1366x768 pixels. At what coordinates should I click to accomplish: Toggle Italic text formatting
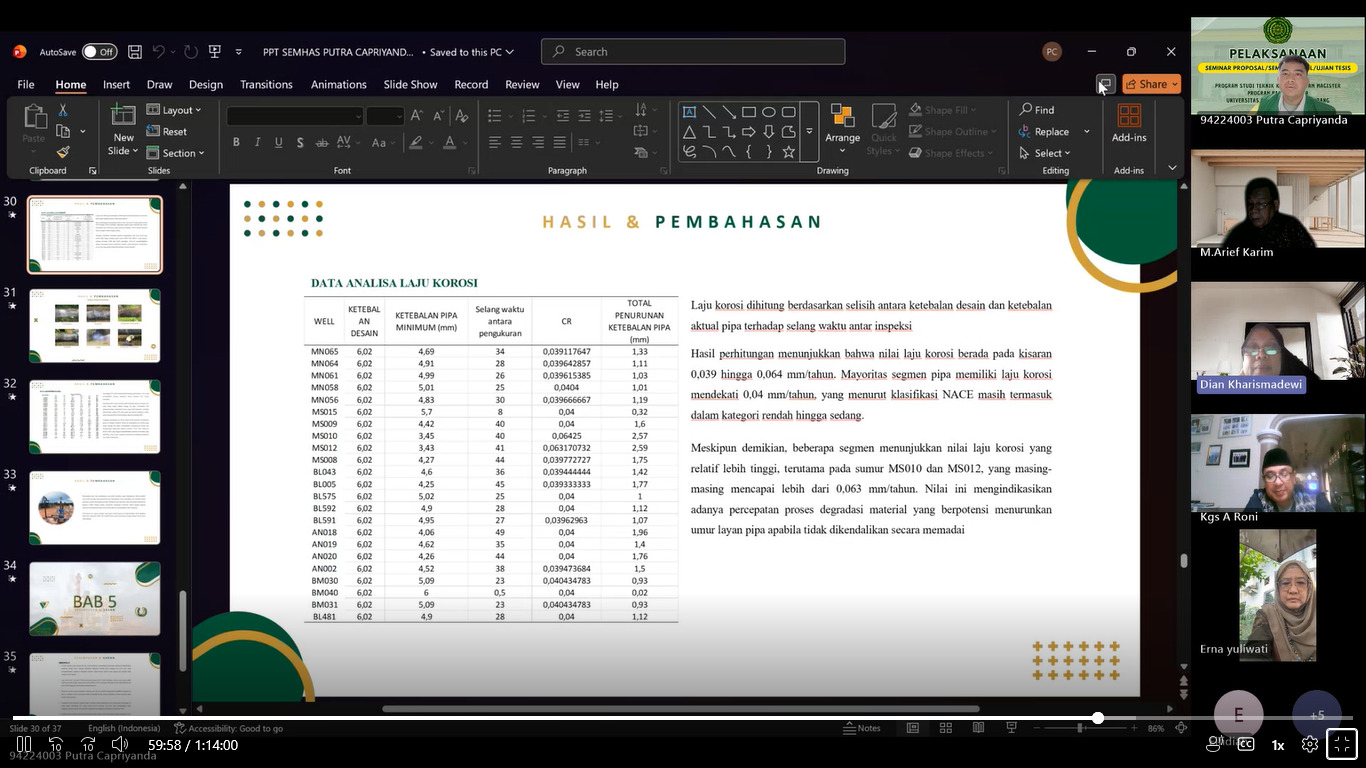257,142
